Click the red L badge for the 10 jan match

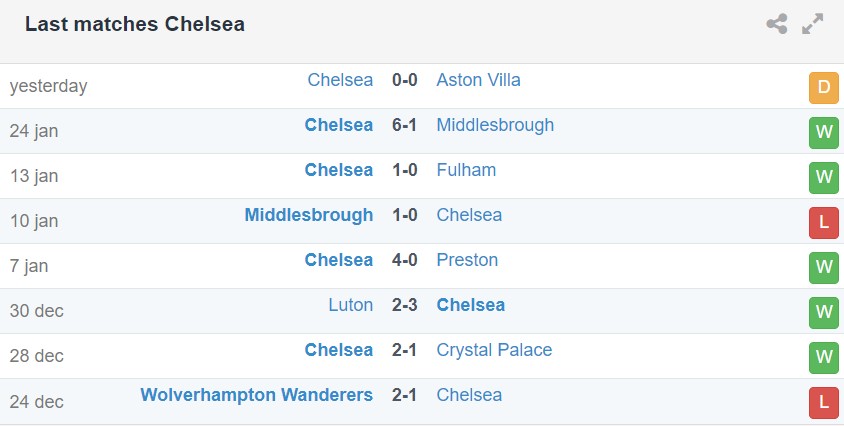[x=823, y=222]
